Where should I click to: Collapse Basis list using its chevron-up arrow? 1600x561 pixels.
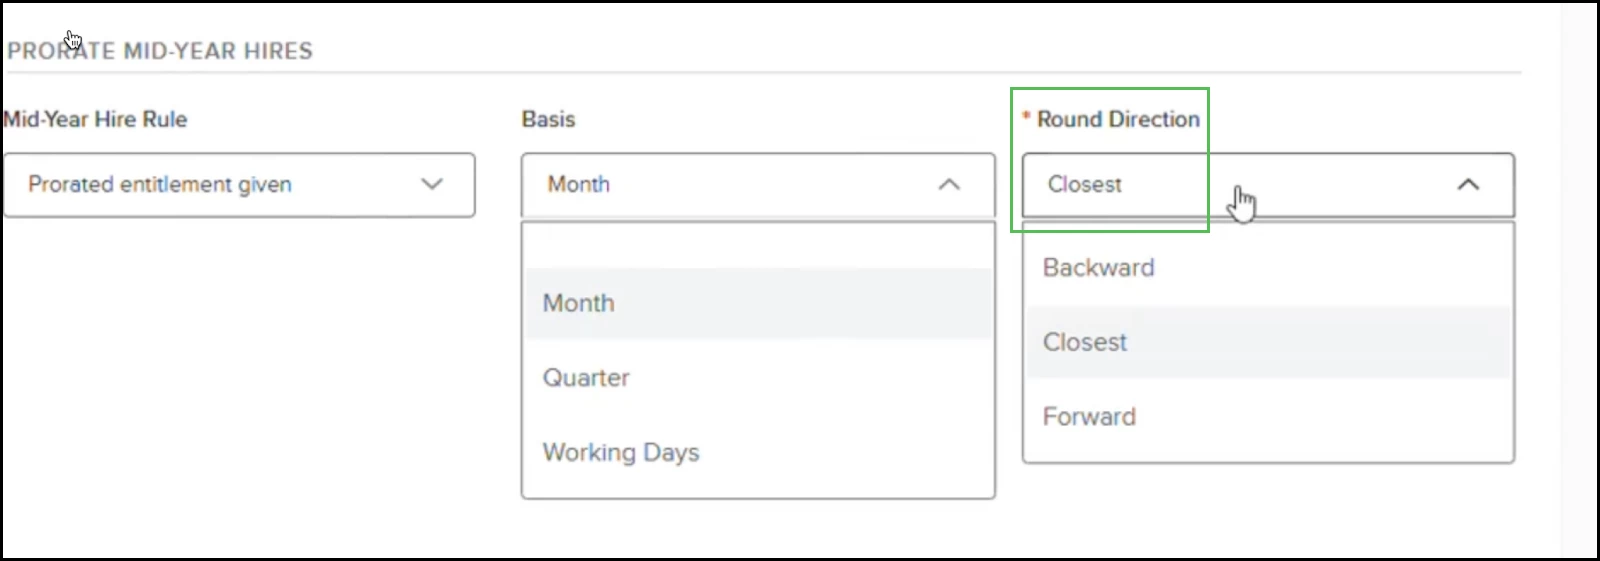[949, 184]
